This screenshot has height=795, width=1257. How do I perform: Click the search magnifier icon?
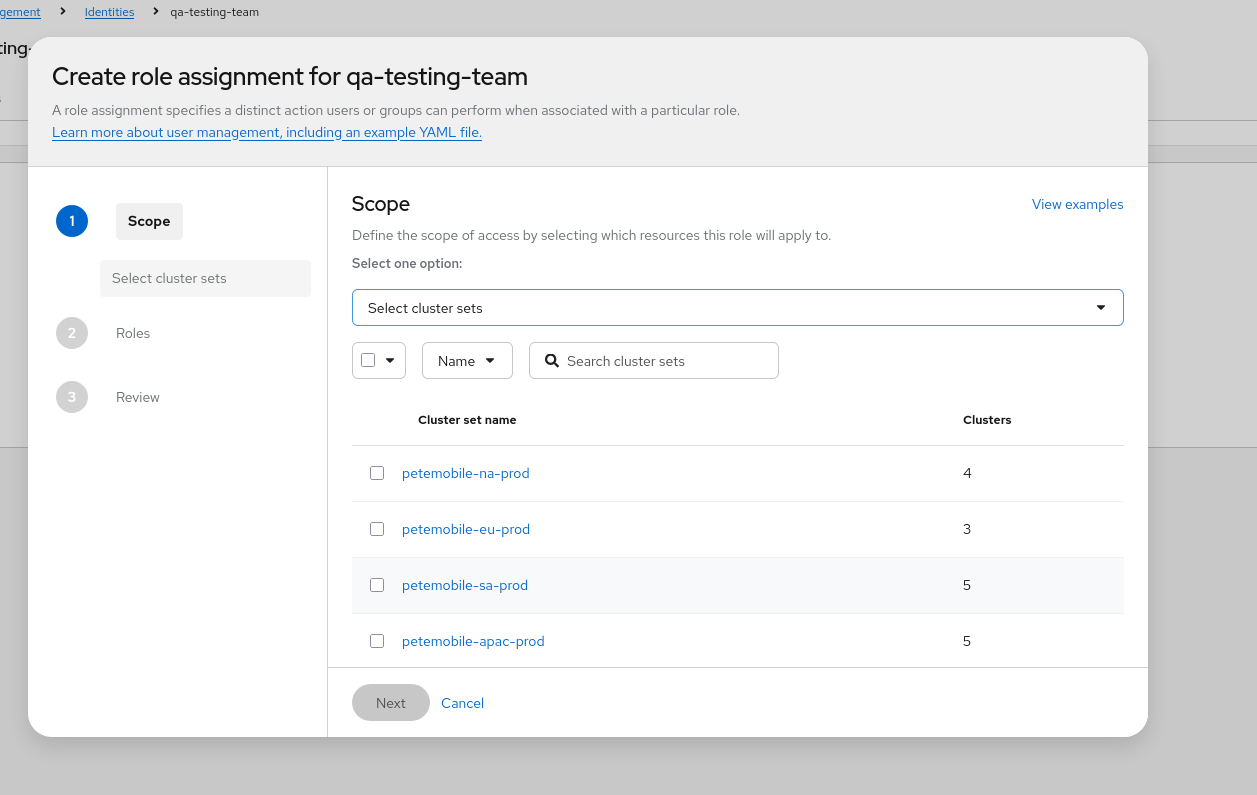pos(552,361)
